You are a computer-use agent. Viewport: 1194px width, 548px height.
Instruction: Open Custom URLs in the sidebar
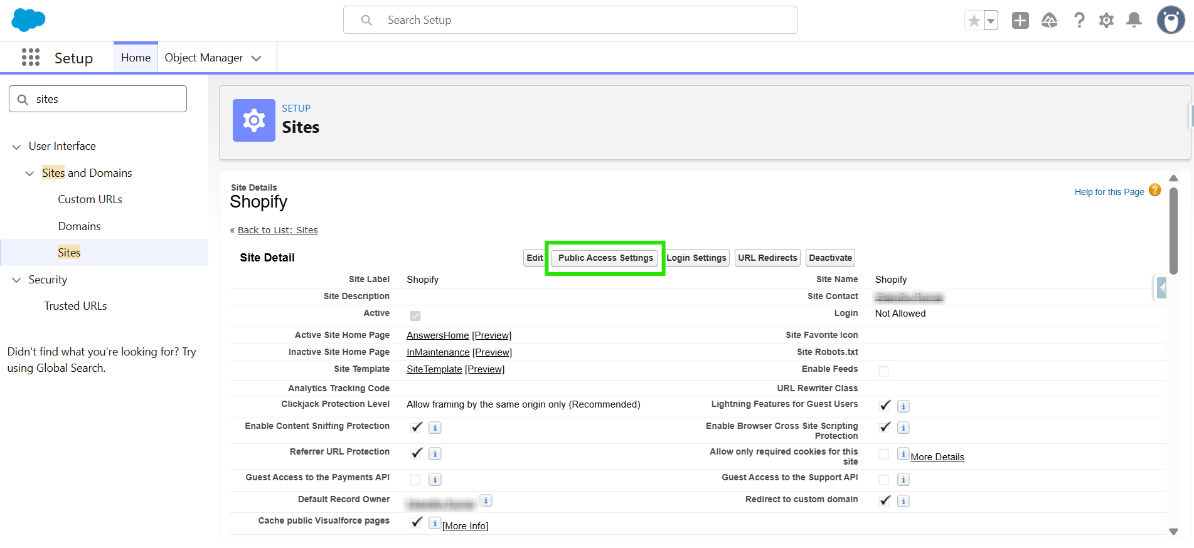[x=90, y=199]
